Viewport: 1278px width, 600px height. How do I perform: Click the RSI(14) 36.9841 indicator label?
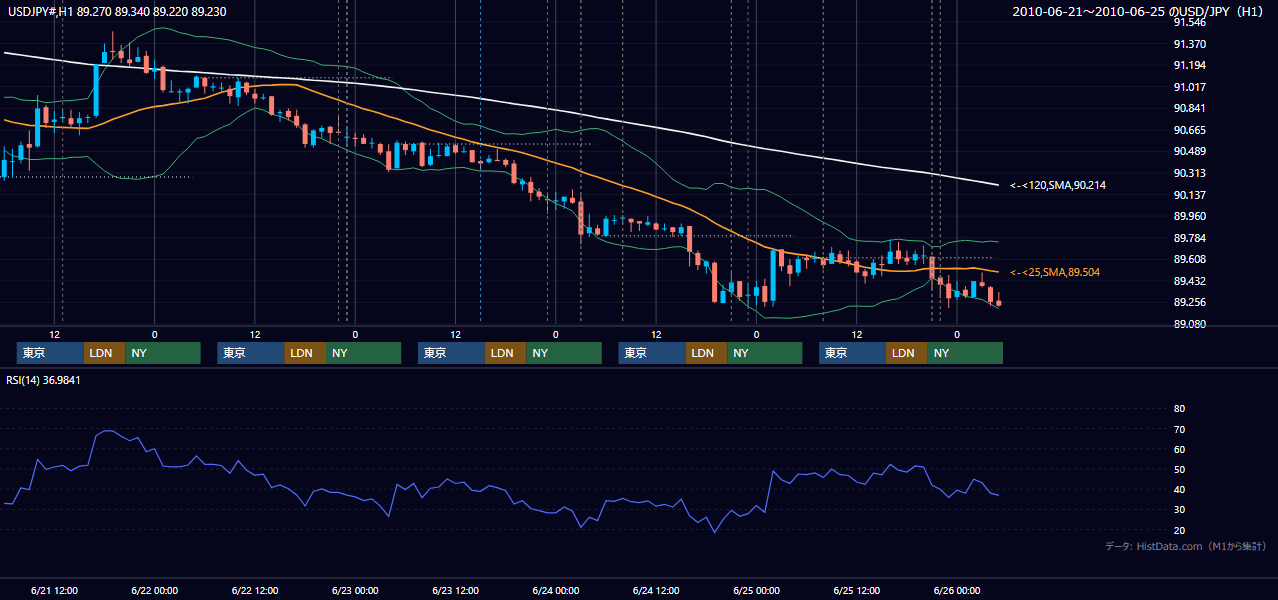[x=43, y=380]
